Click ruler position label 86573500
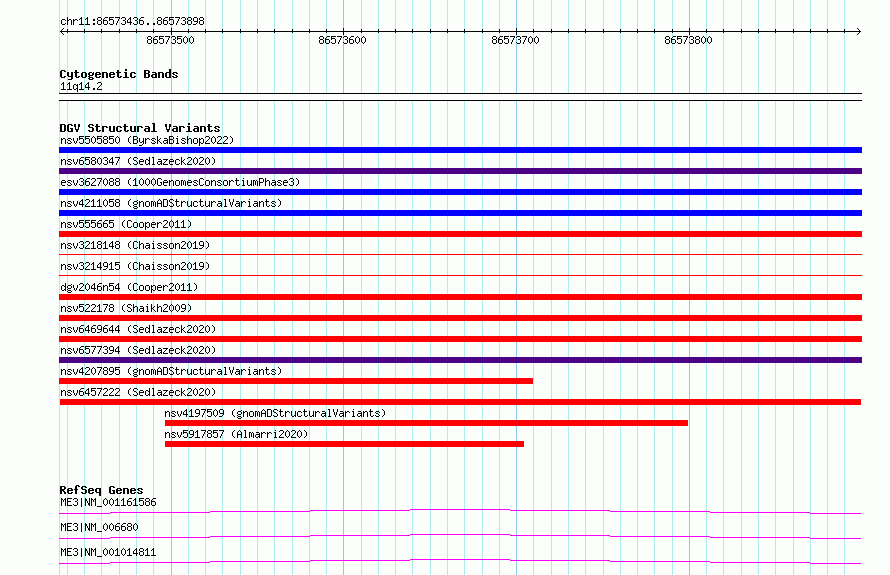The height and width of the screenshot is (575, 890). tap(170, 40)
